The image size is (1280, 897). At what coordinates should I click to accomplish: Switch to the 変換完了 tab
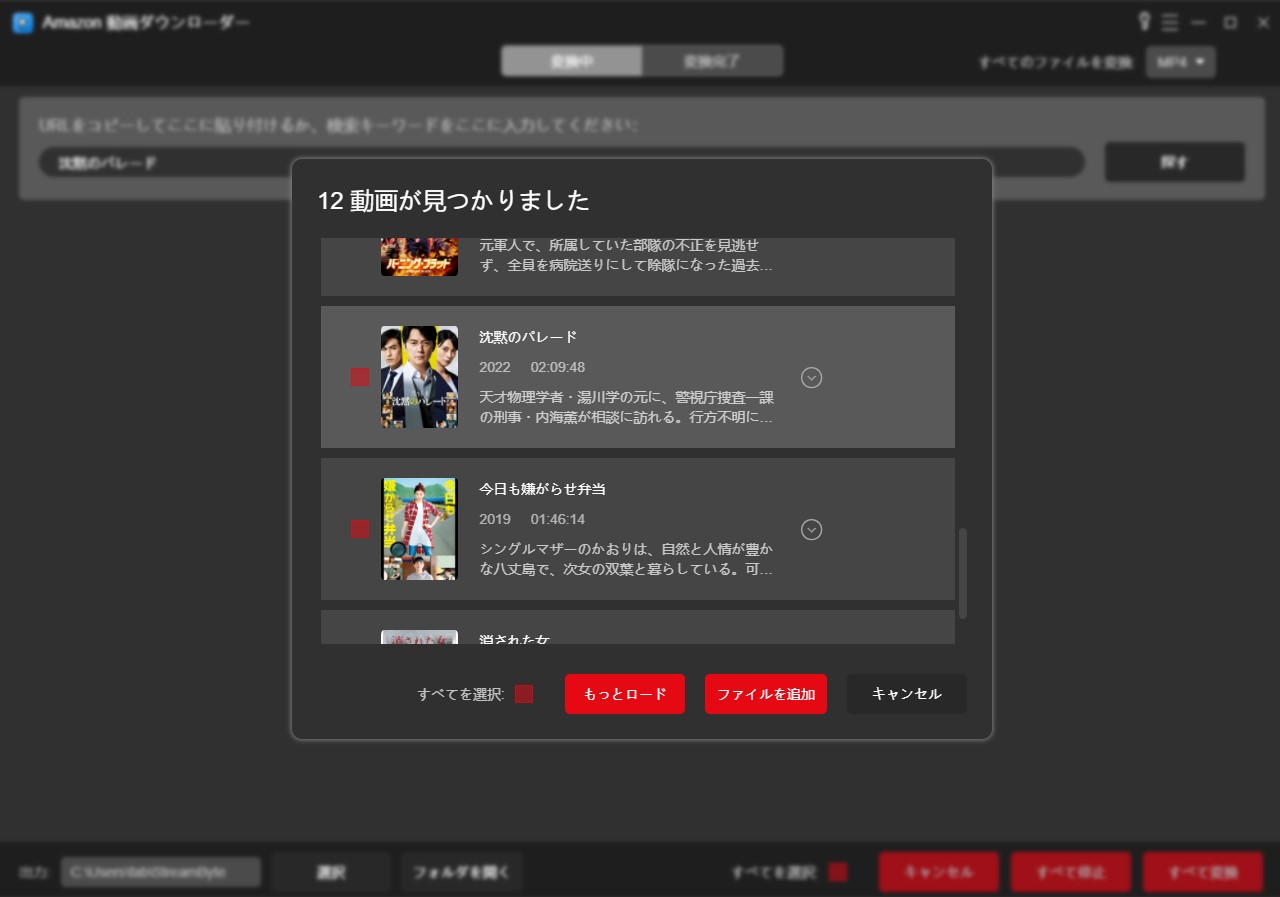pos(712,61)
